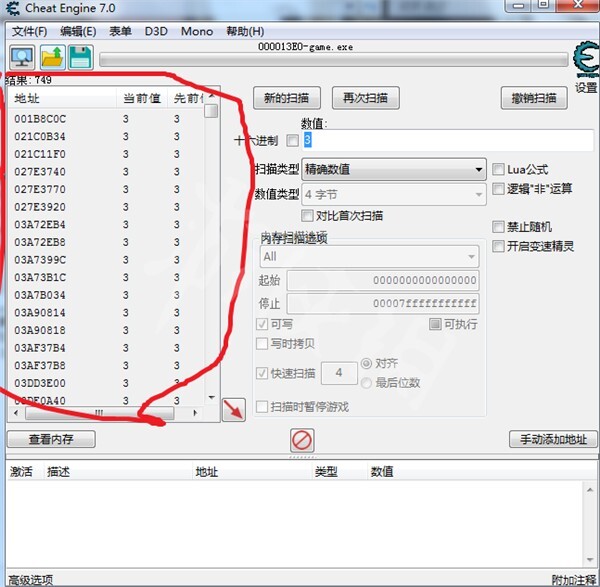Viewport: 600px width, 587px height.
Task: Enable 禁止随机 checkbox
Action: point(499,227)
